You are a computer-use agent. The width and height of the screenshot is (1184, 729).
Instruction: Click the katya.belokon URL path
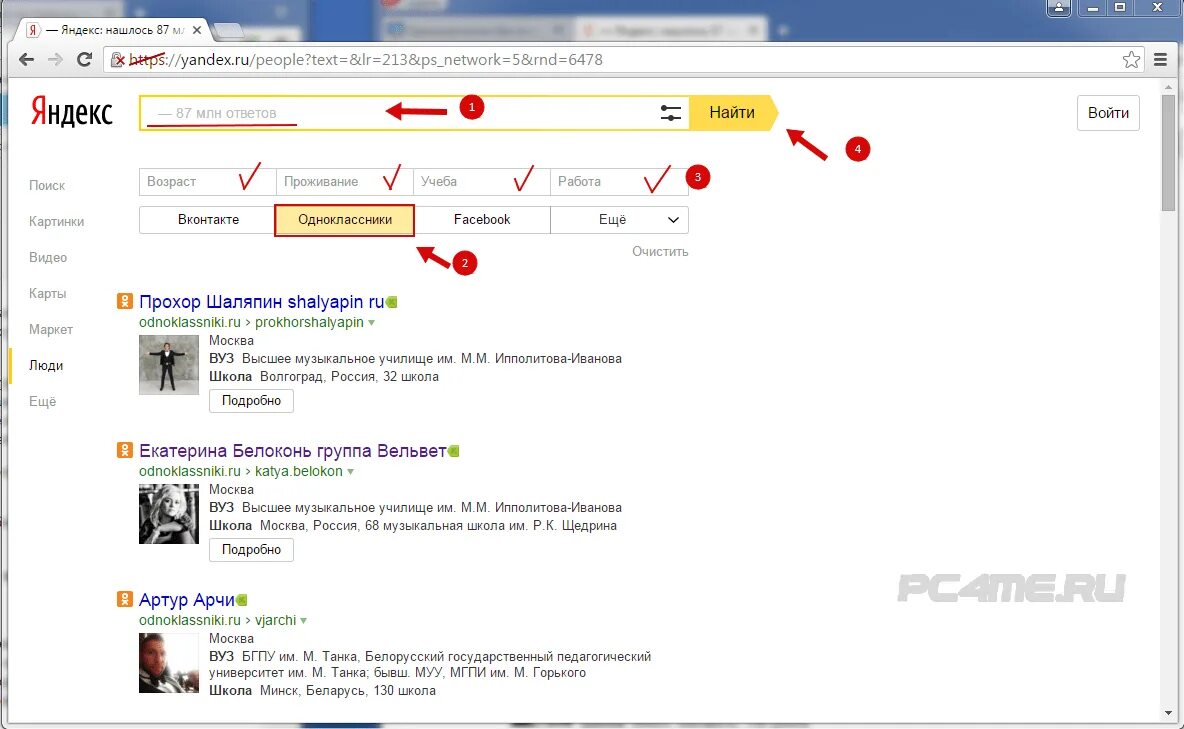click(298, 471)
